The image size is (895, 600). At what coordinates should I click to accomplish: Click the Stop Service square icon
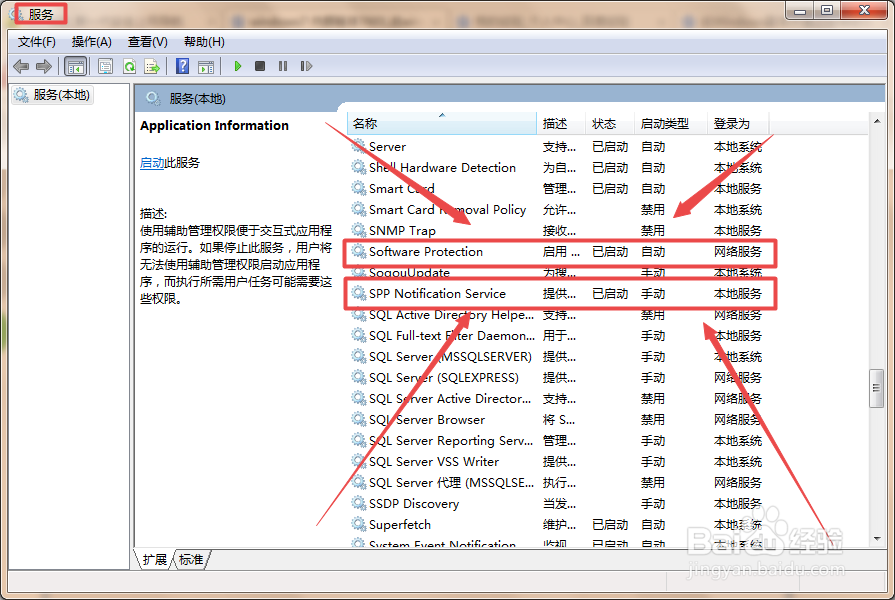click(x=260, y=66)
